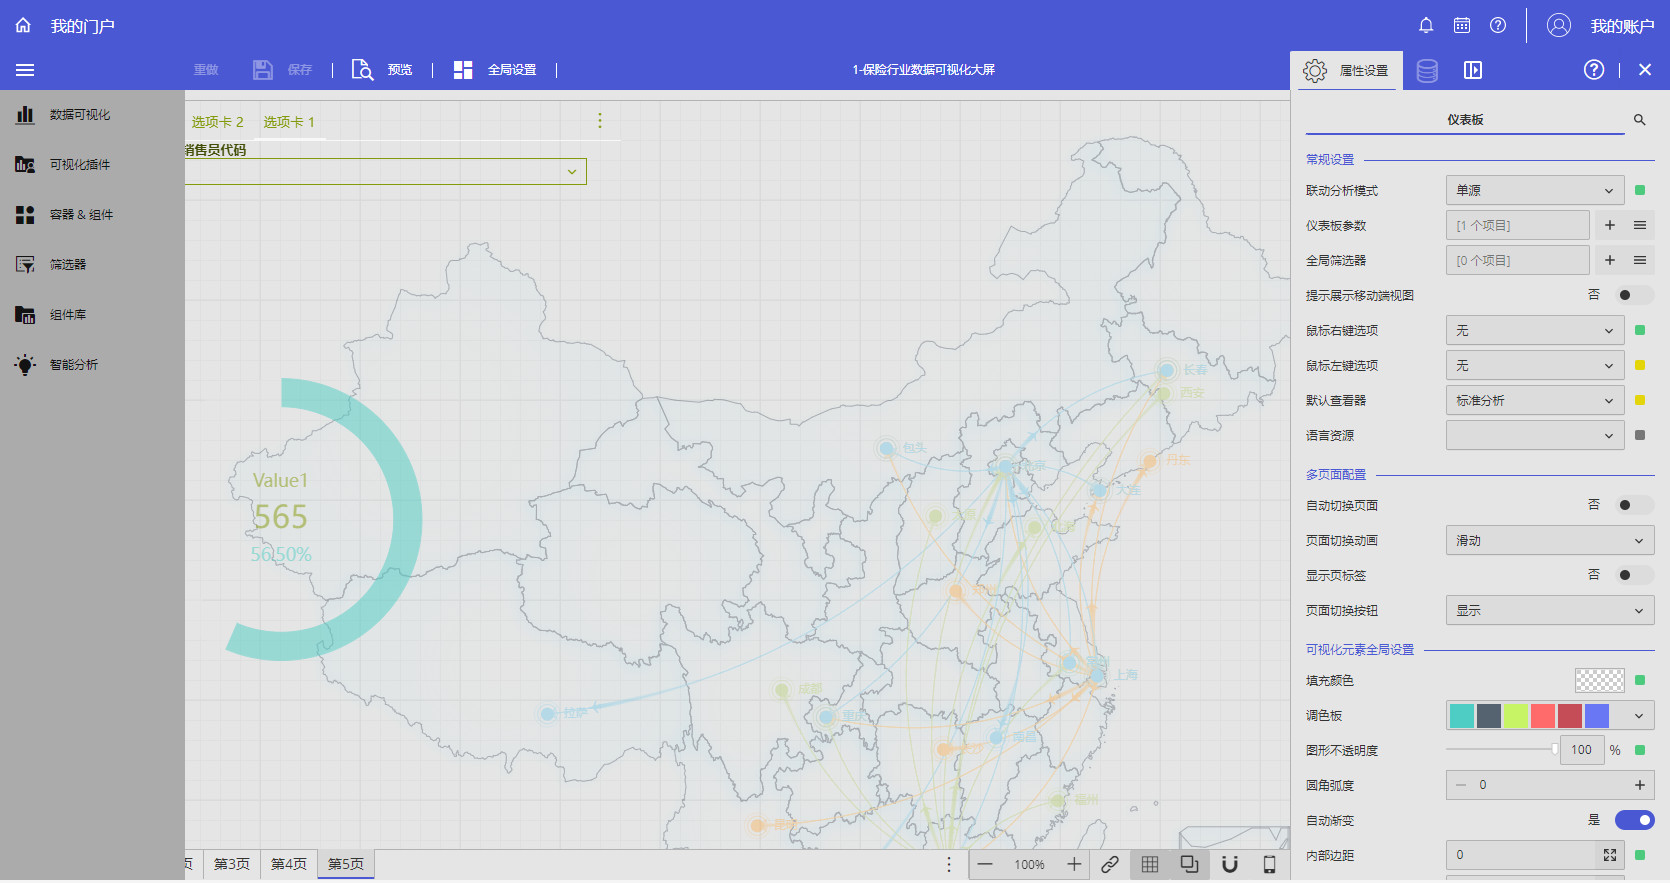Expand the 联动分析模式 dropdown
This screenshot has width=1670, height=883.
coord(1534,191)
